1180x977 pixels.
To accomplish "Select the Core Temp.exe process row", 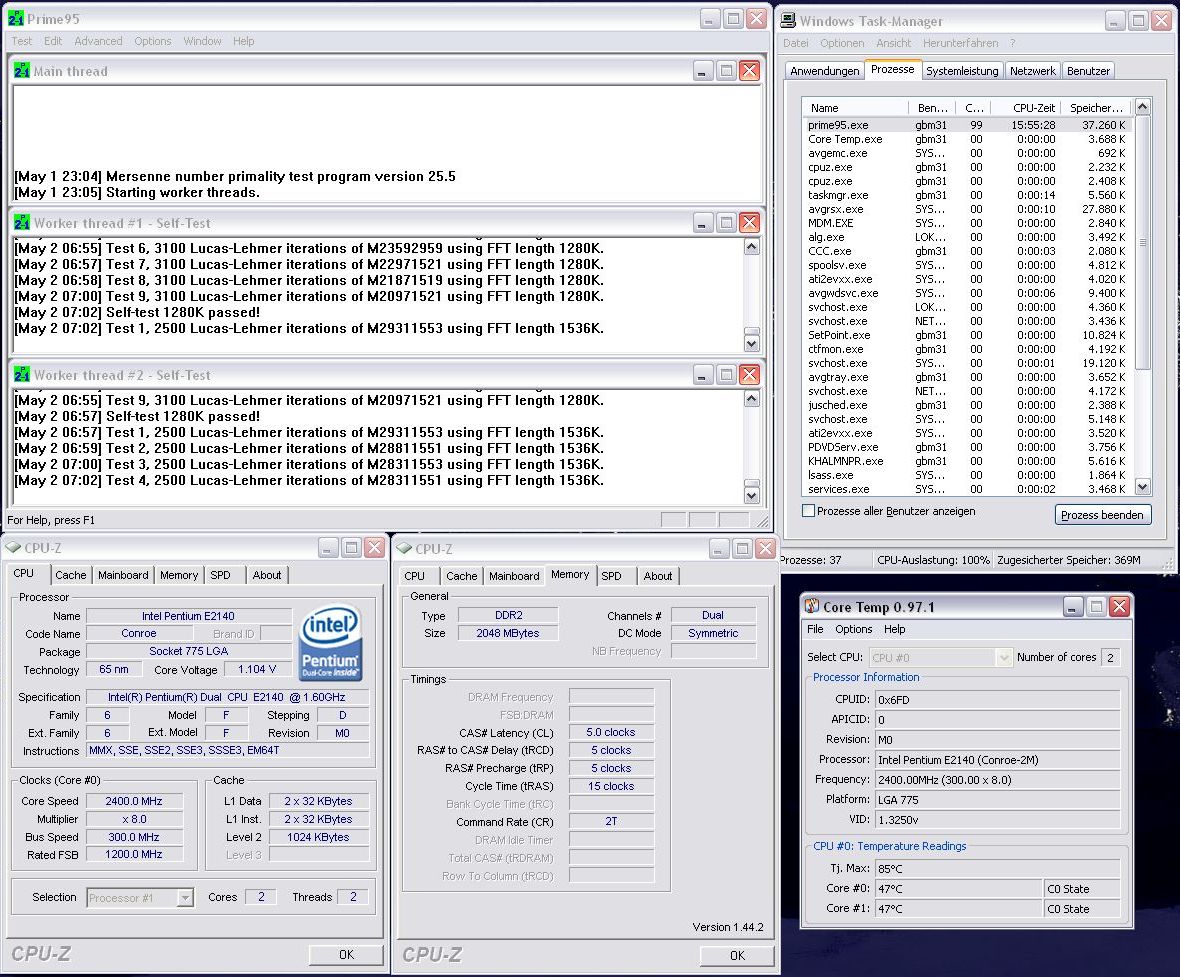I will point(967,139).
